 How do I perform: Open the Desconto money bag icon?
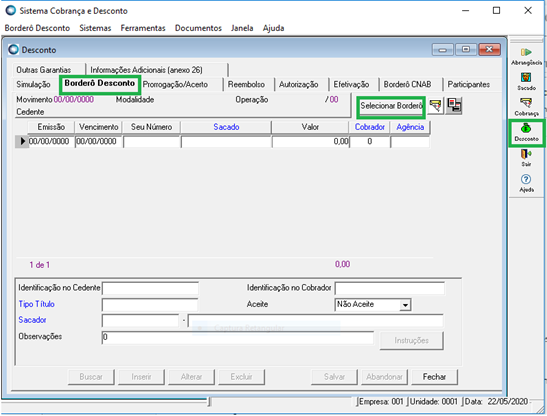pos(526,132)
